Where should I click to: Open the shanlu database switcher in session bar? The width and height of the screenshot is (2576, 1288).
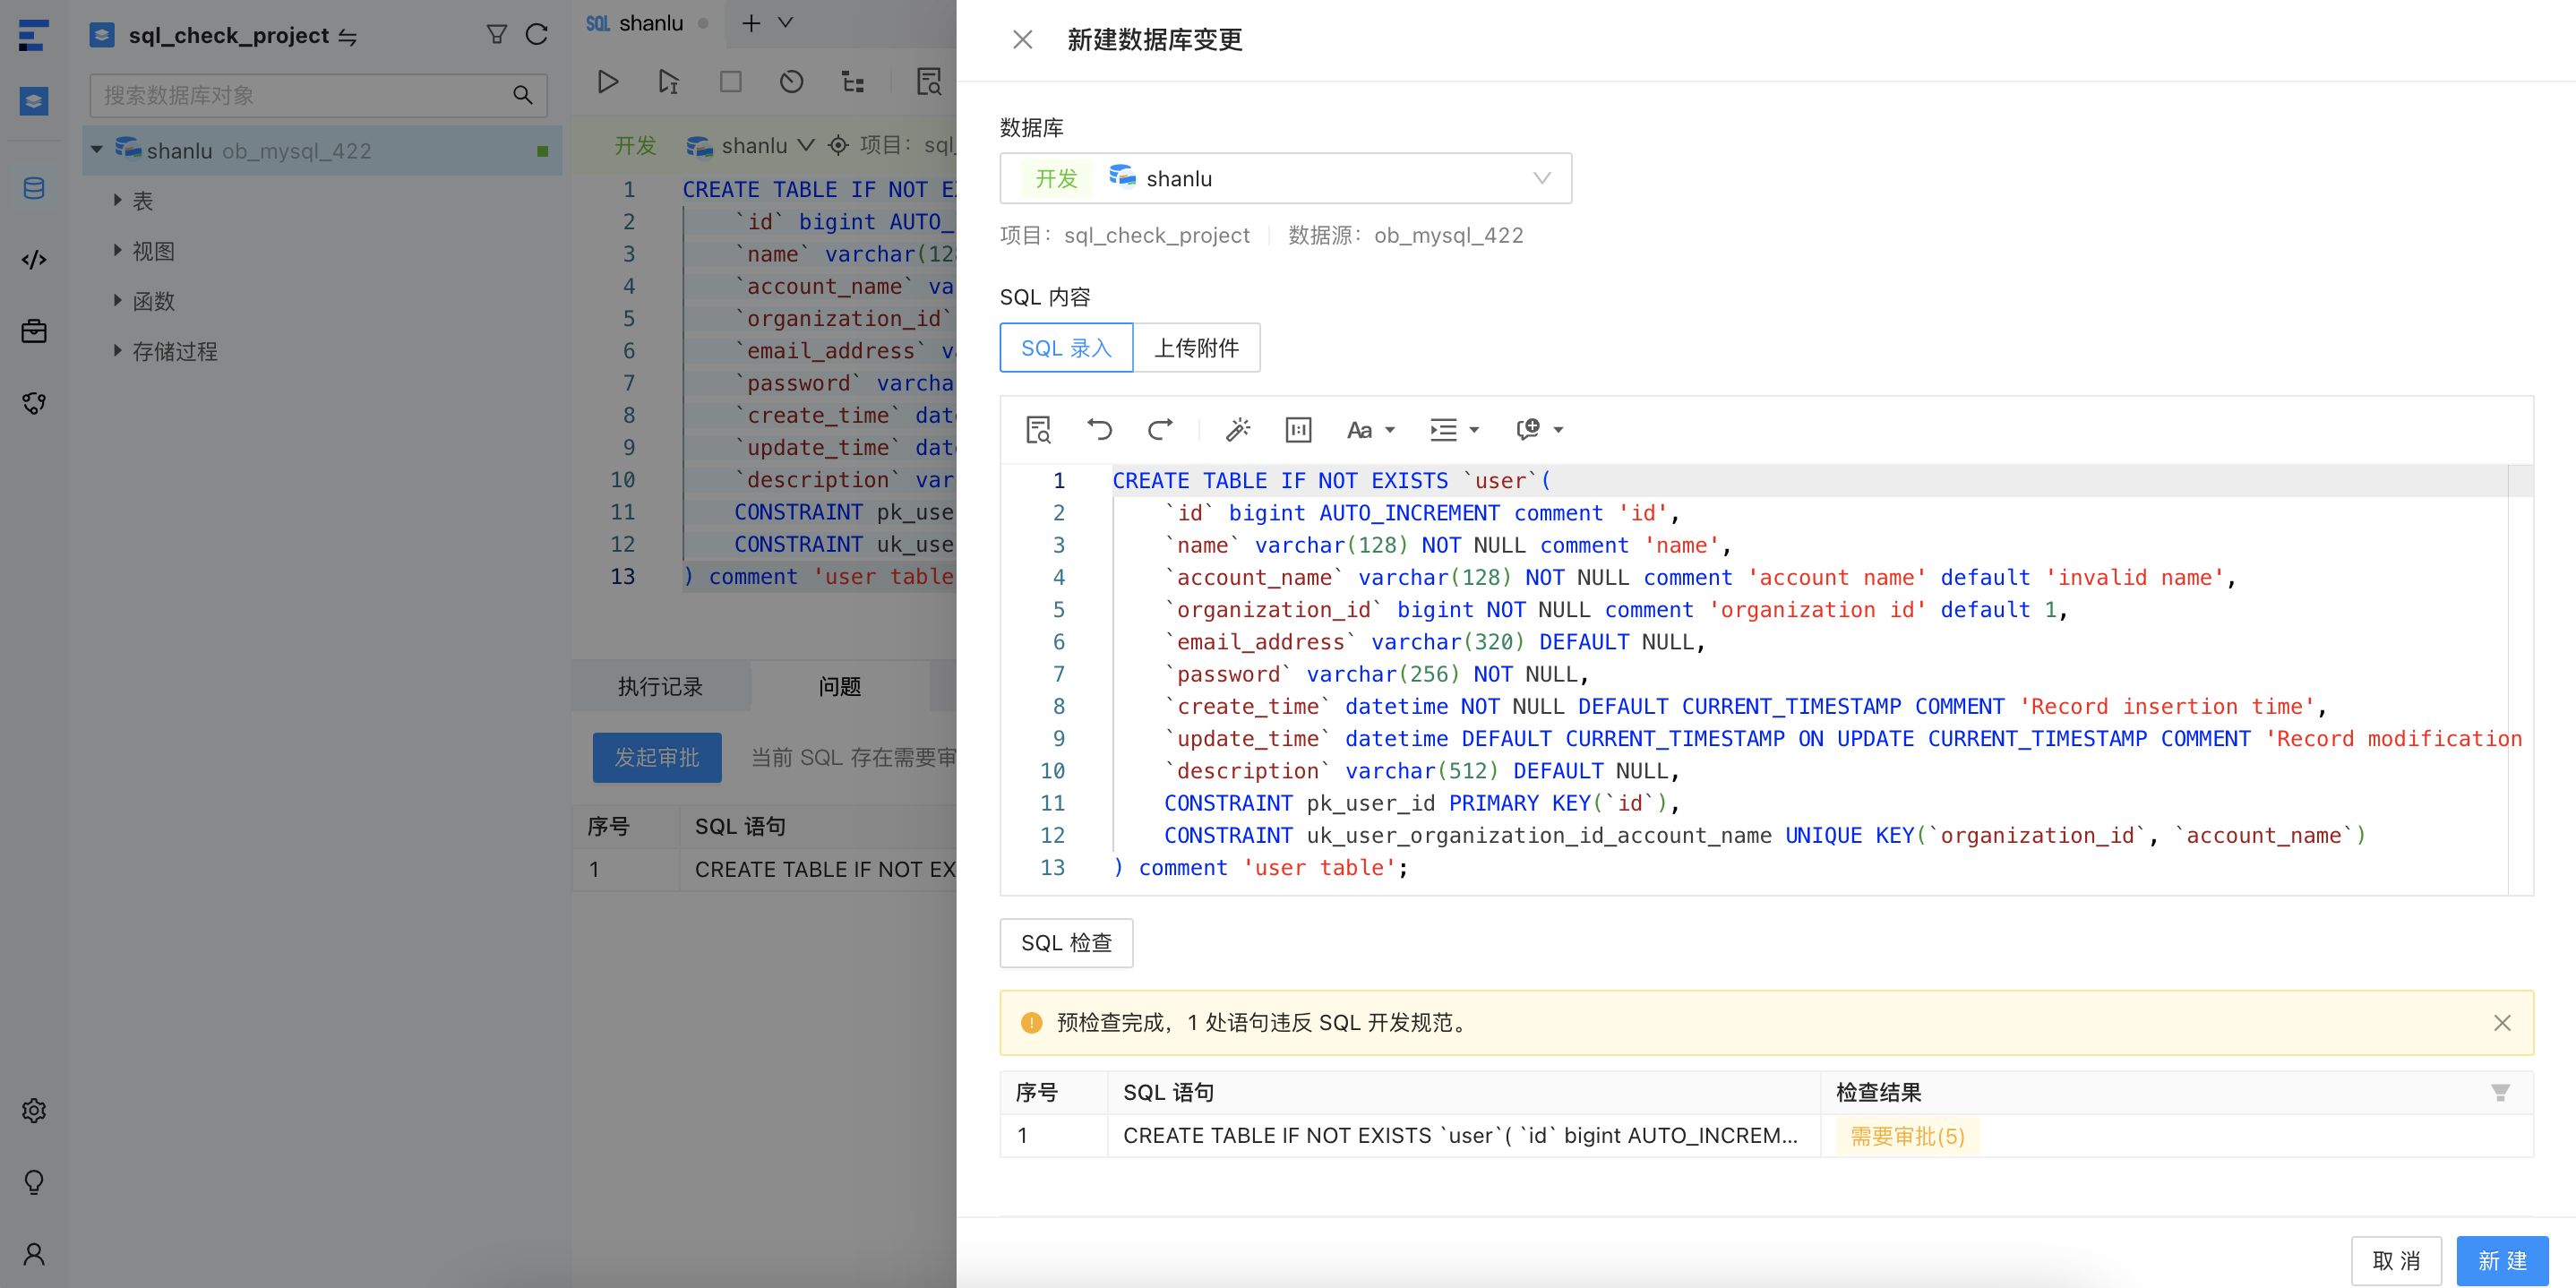[x=752, y=146]
